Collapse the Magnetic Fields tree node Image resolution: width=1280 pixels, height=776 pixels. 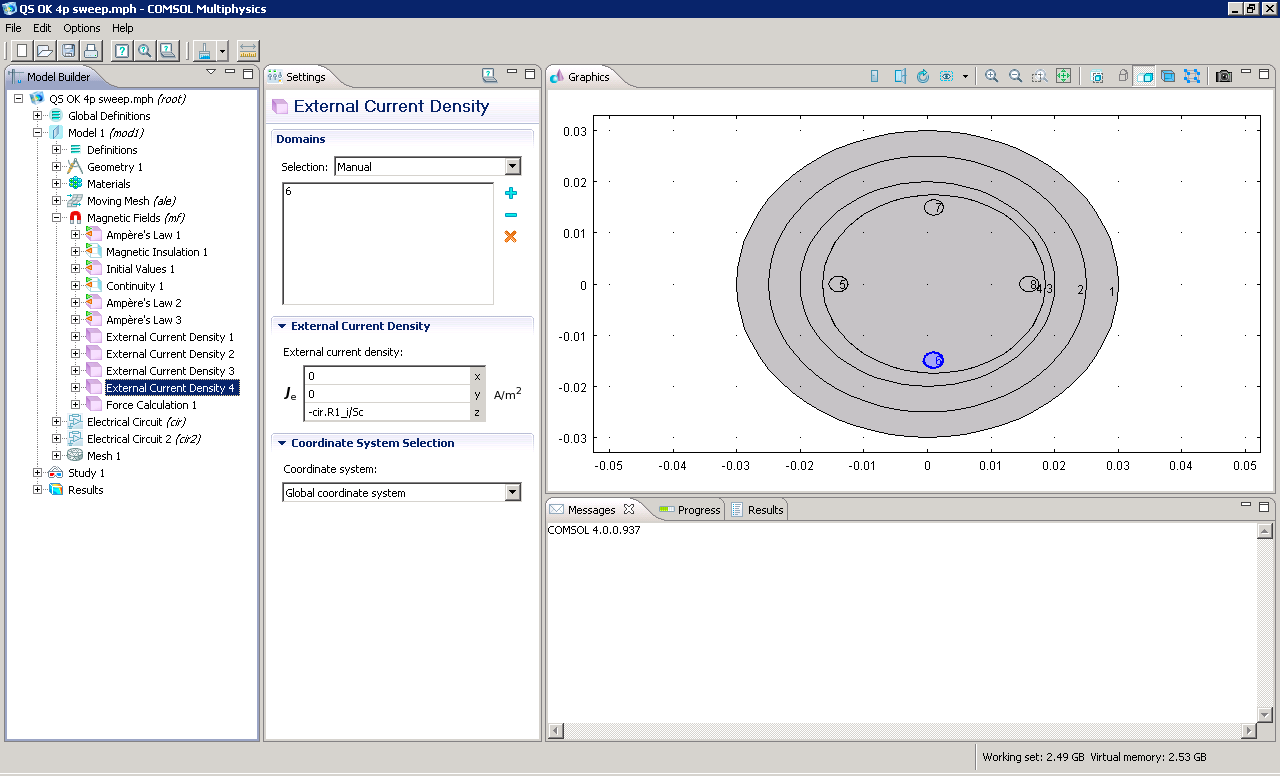57,218
